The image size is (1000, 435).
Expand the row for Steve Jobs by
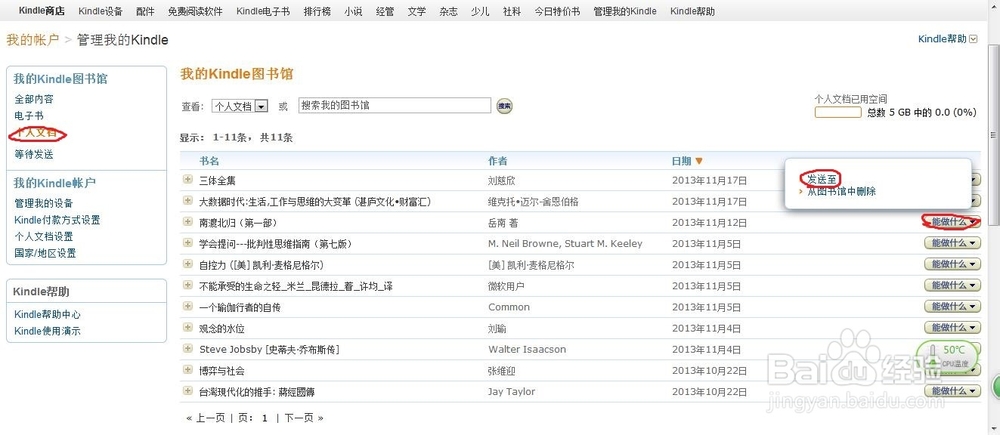[188, 349]
